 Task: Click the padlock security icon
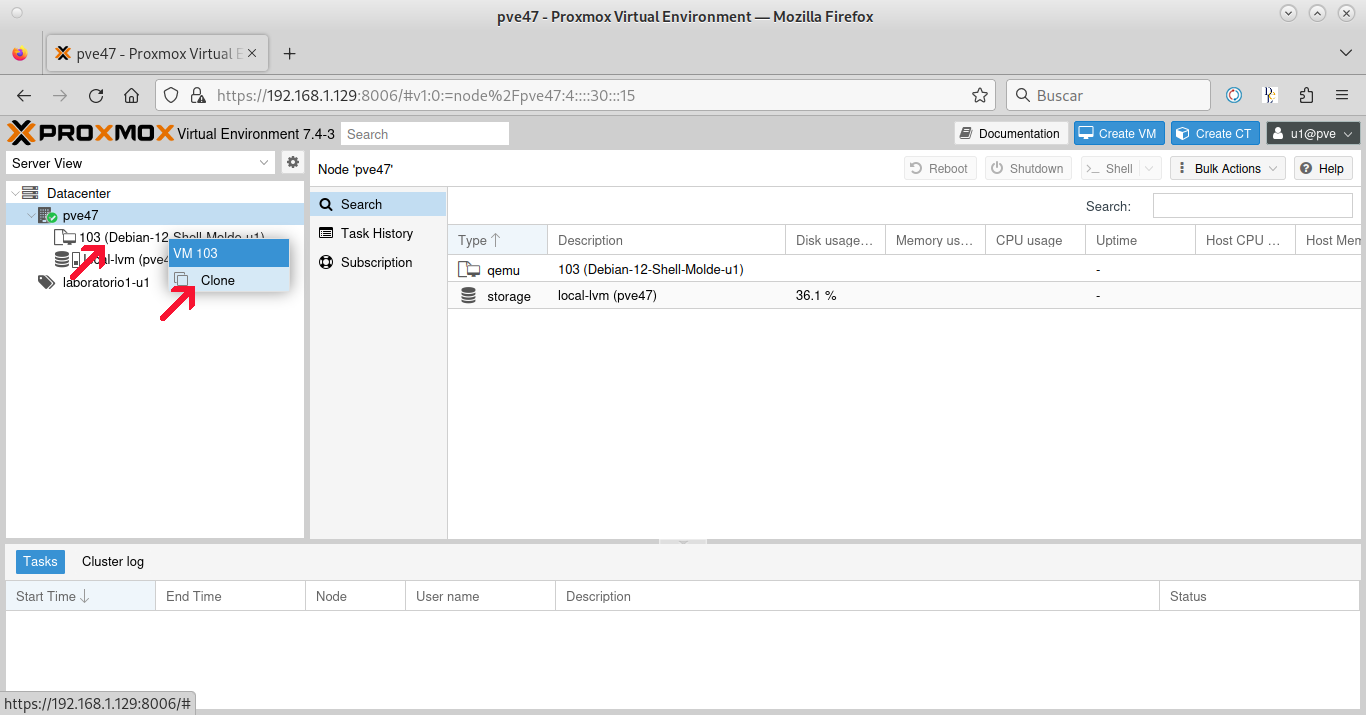[198, 96]
